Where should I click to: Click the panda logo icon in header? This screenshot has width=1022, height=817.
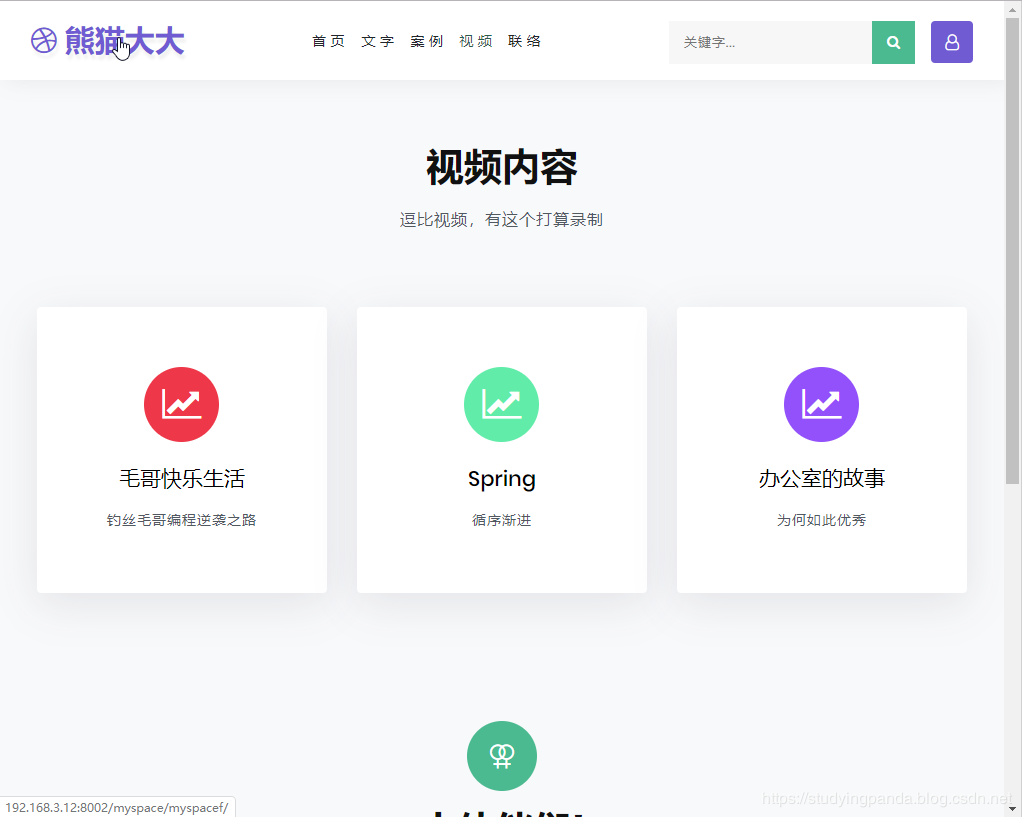coord(43,41)
